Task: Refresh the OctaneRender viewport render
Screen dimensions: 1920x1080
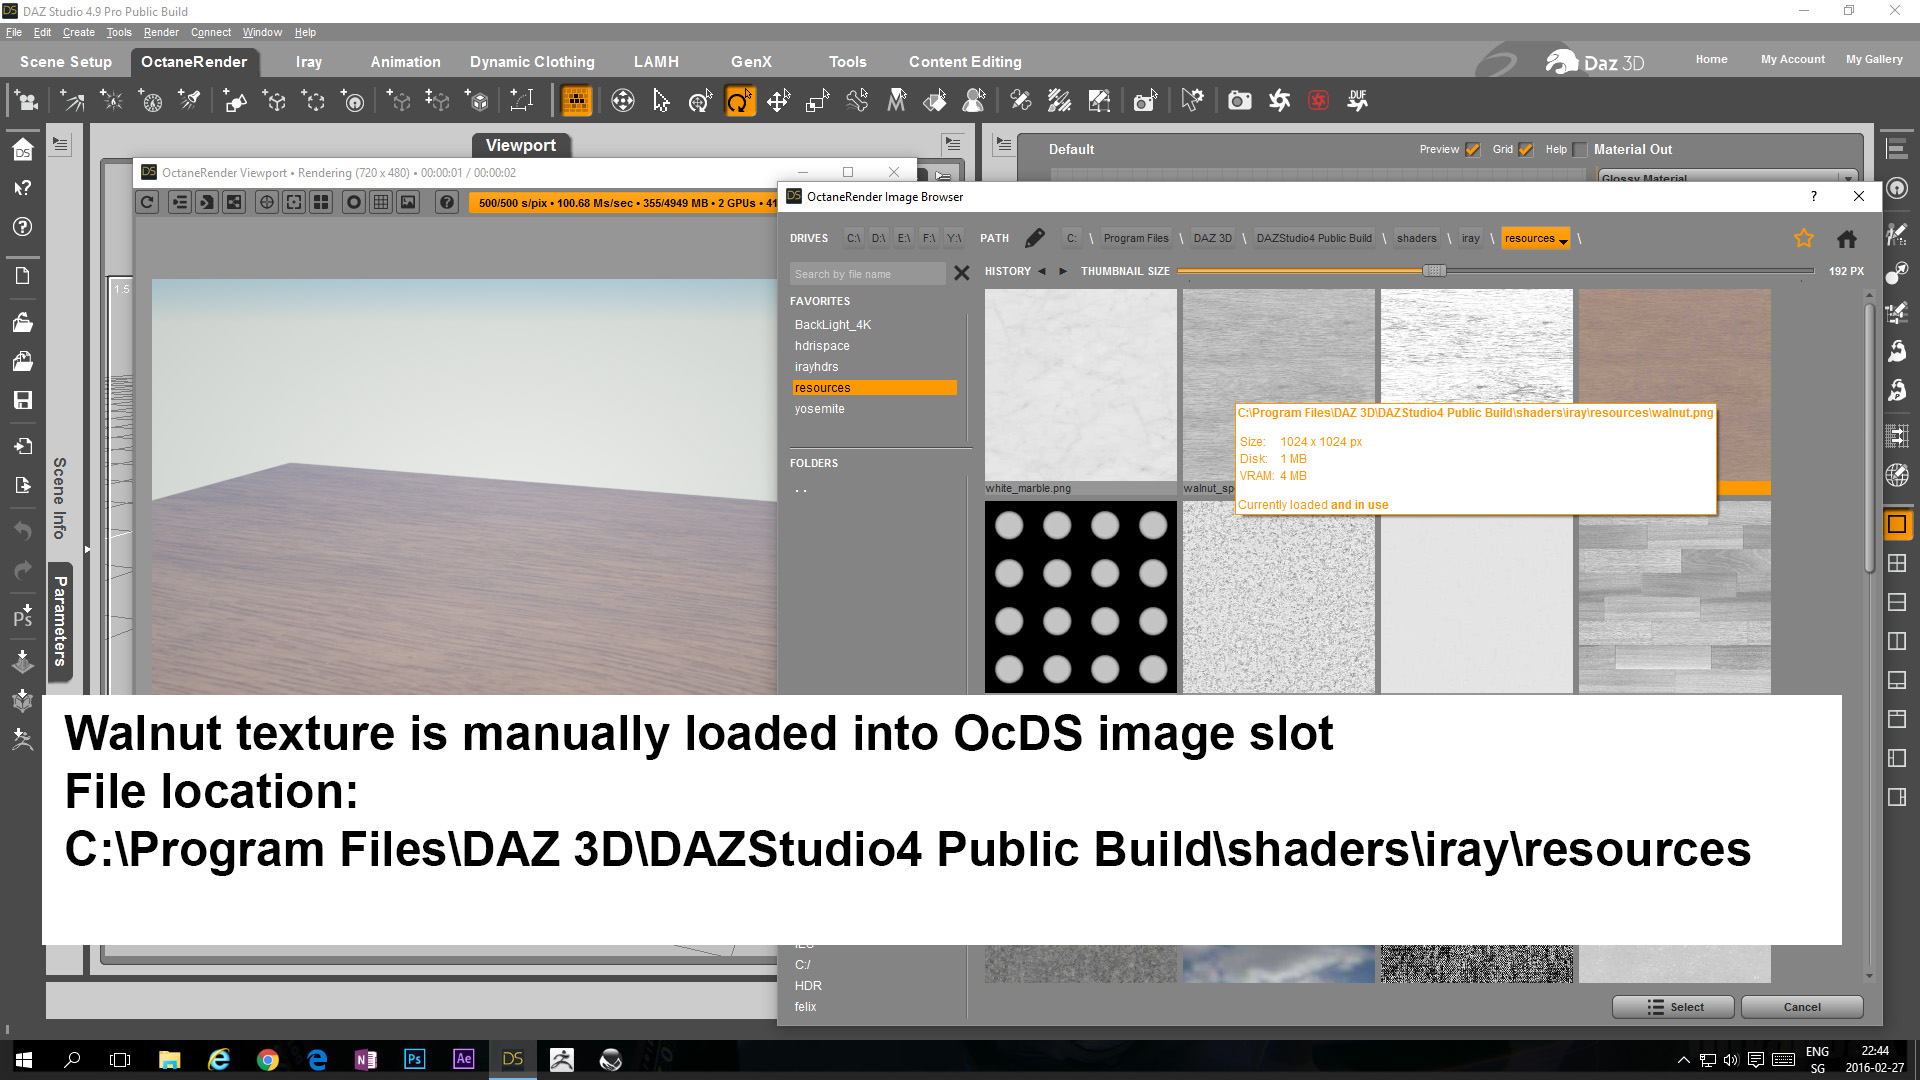Action: click(147, 202)
